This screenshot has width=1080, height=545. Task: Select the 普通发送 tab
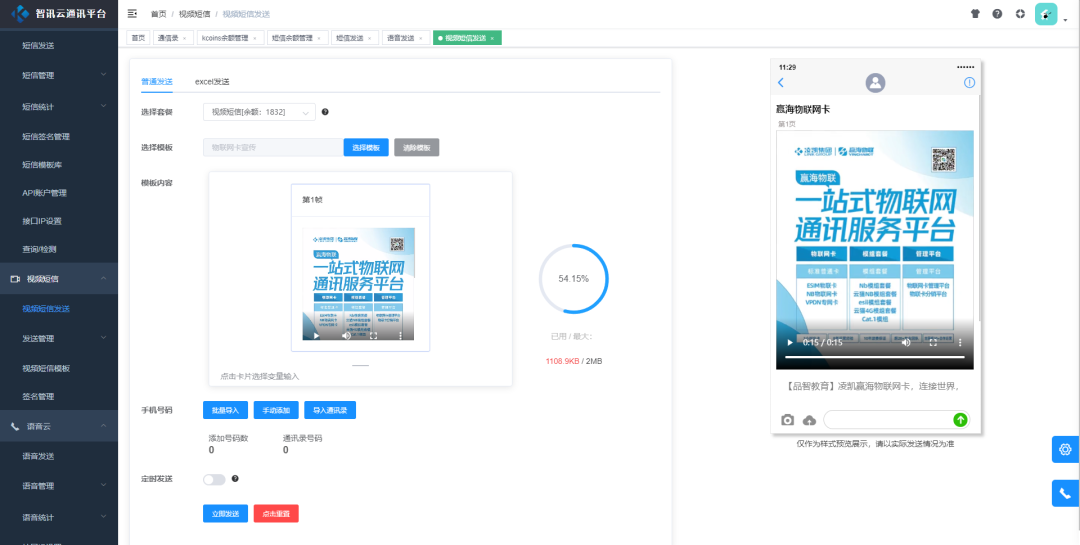[x=157, y=81]
